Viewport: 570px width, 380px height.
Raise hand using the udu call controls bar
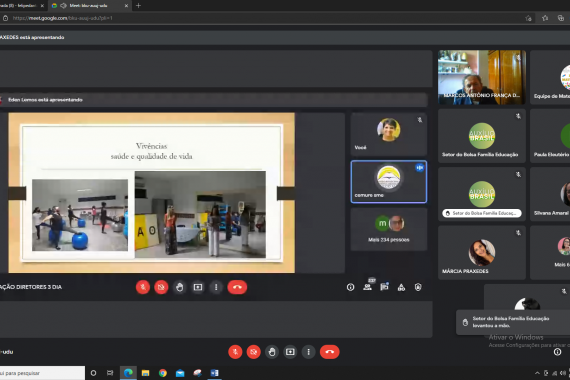coord(272,352)
